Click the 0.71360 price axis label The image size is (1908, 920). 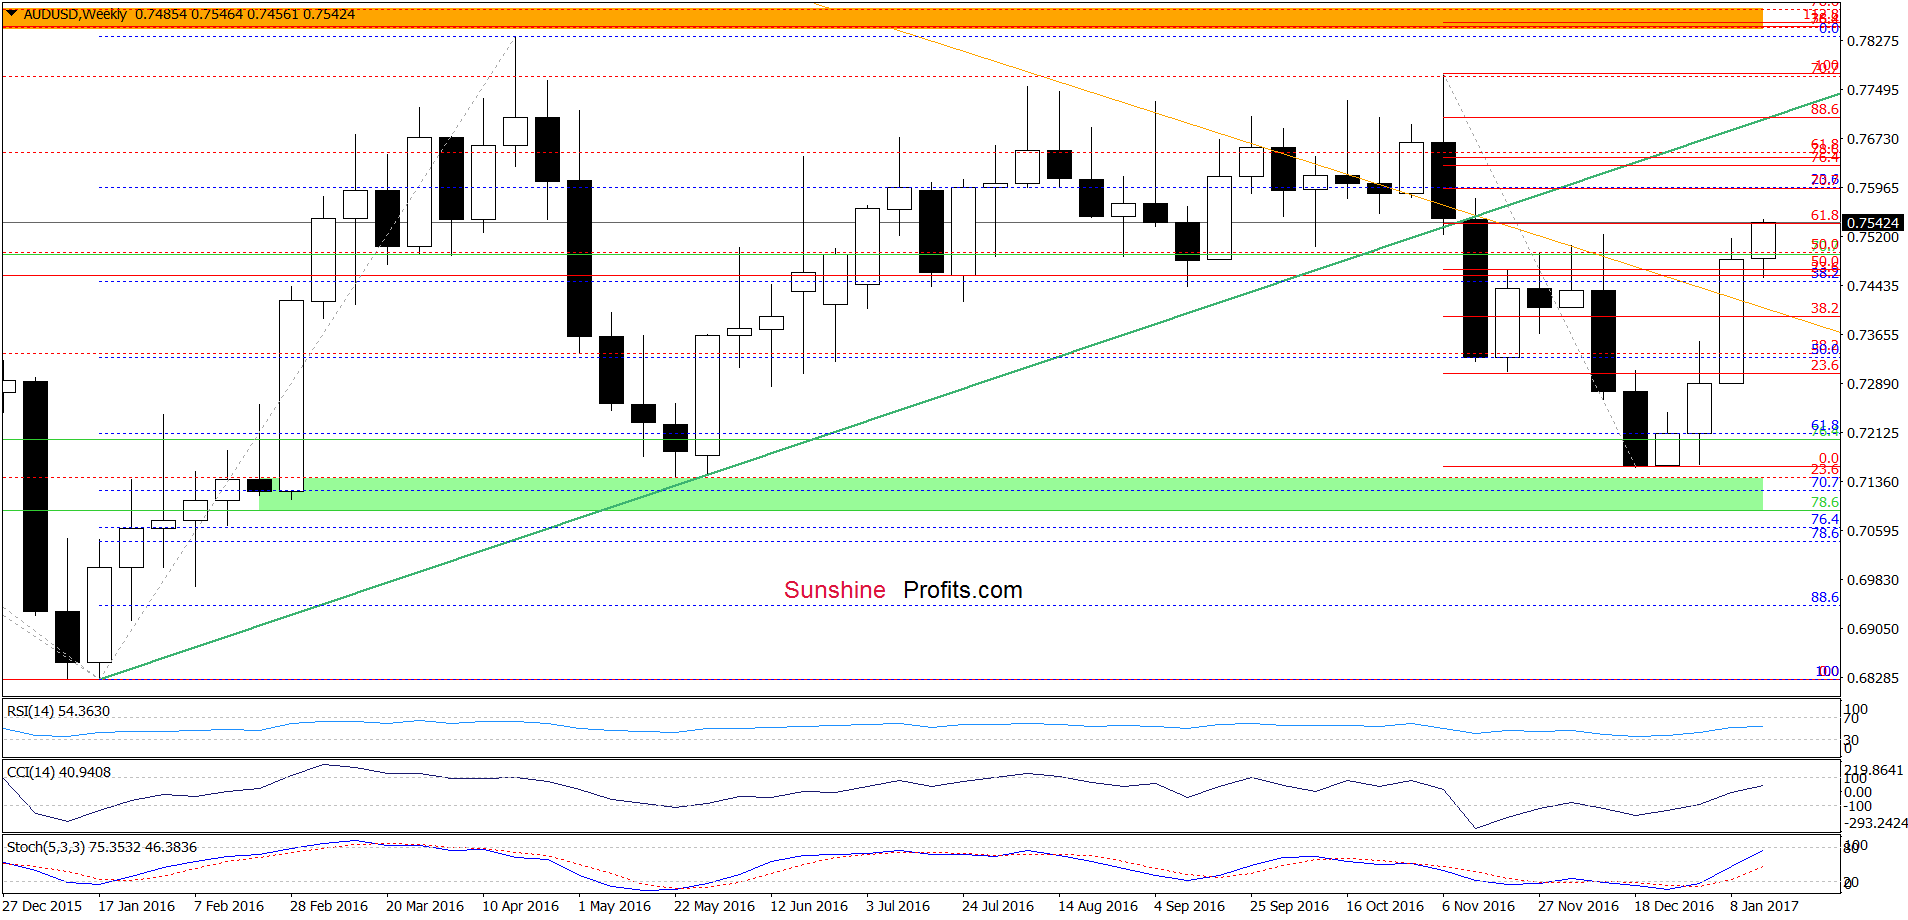1872,482
